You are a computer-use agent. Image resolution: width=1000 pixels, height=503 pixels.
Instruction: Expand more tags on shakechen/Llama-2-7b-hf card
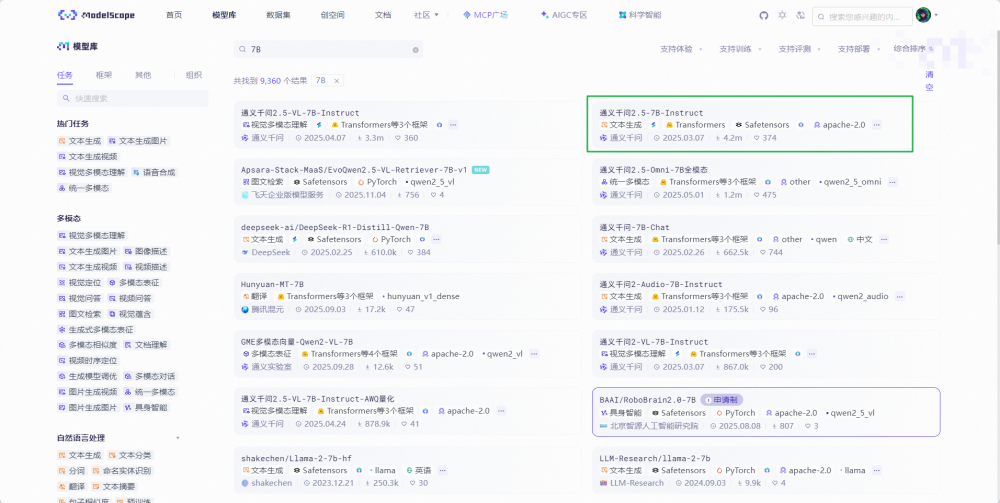443,470
